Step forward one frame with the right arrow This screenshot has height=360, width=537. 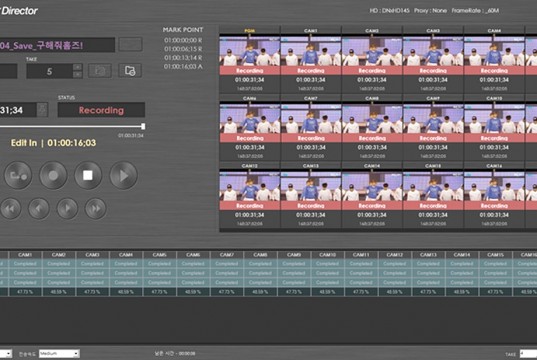coord(67,208)
